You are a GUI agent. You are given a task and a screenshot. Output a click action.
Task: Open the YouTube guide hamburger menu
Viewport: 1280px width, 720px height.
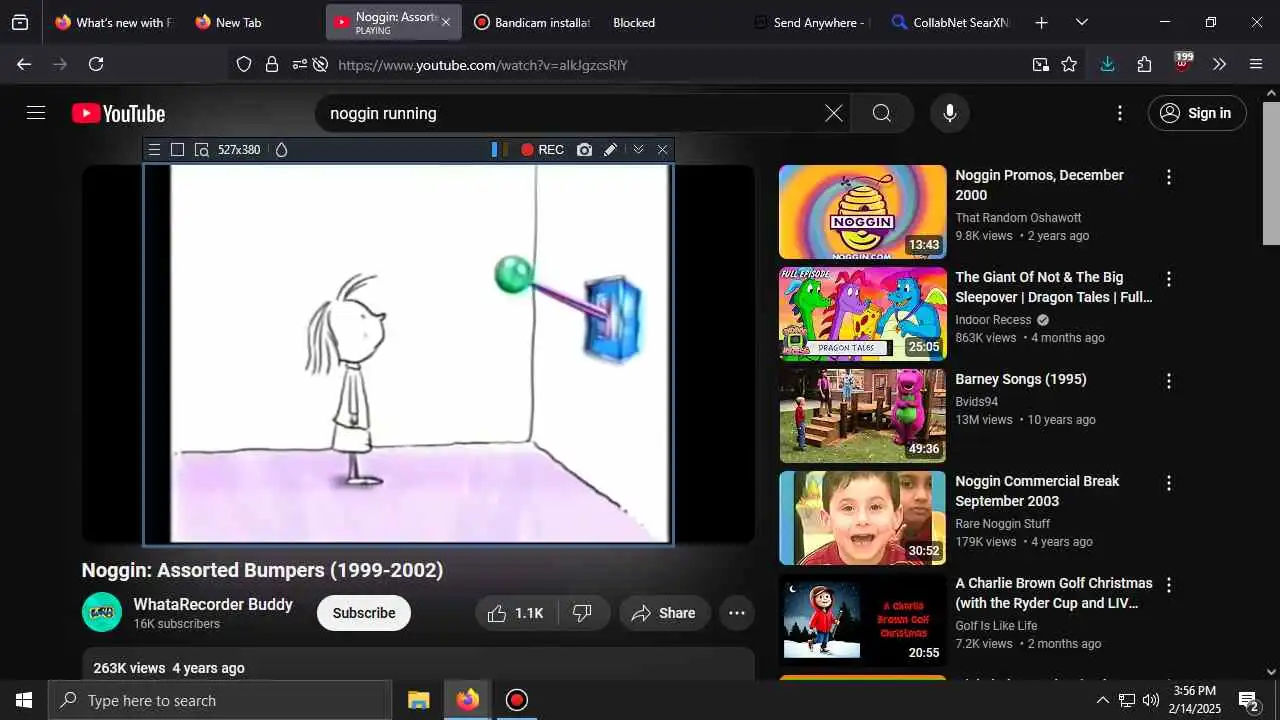(x=36, y=113)
